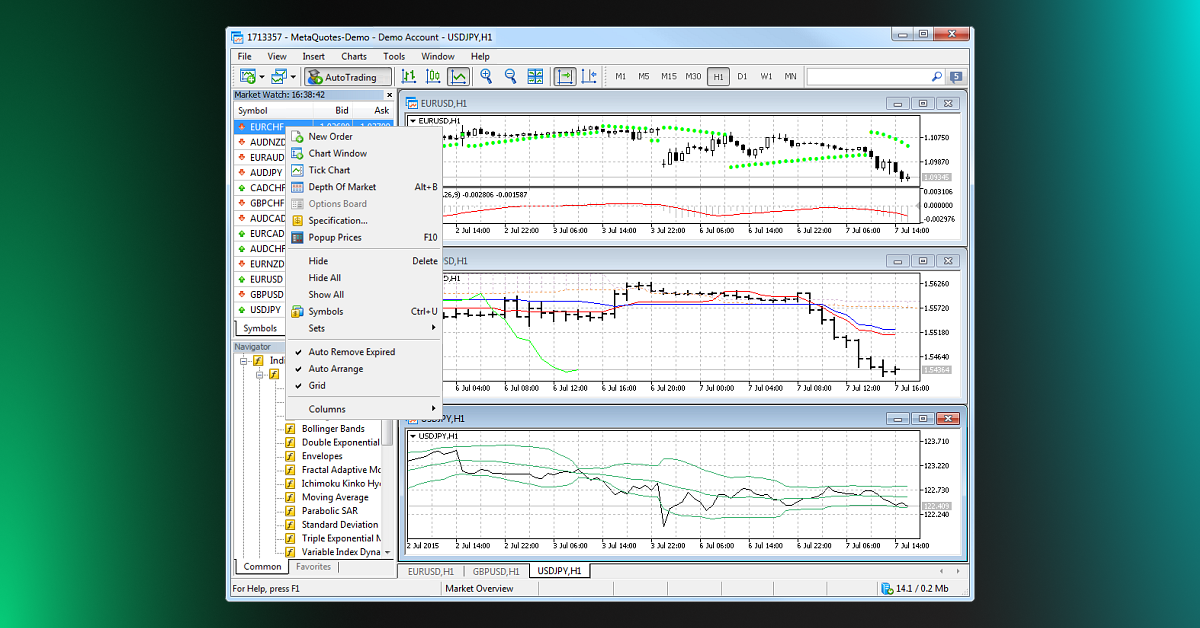Image resolution: width=1200 pixels, height=628 pixels.
Task: Click the Depth Of Market menu icon
Action: [297, 187]
